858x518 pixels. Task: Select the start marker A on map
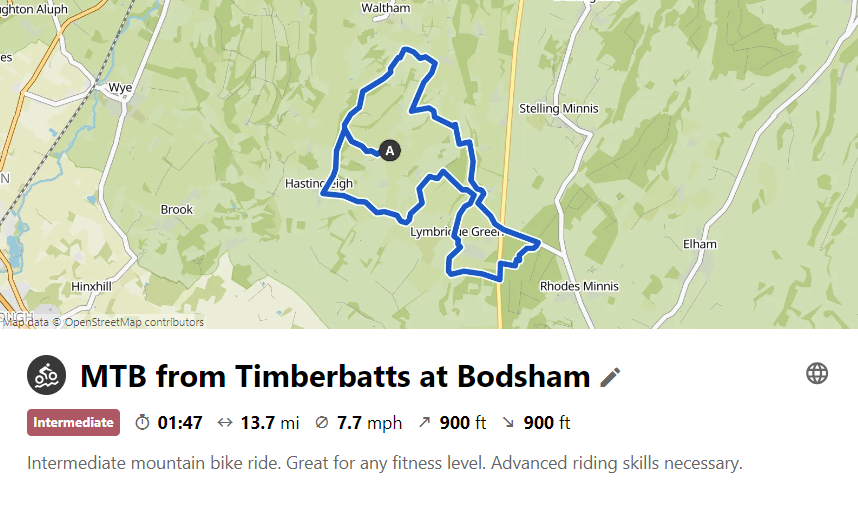[x=390, y=150]
